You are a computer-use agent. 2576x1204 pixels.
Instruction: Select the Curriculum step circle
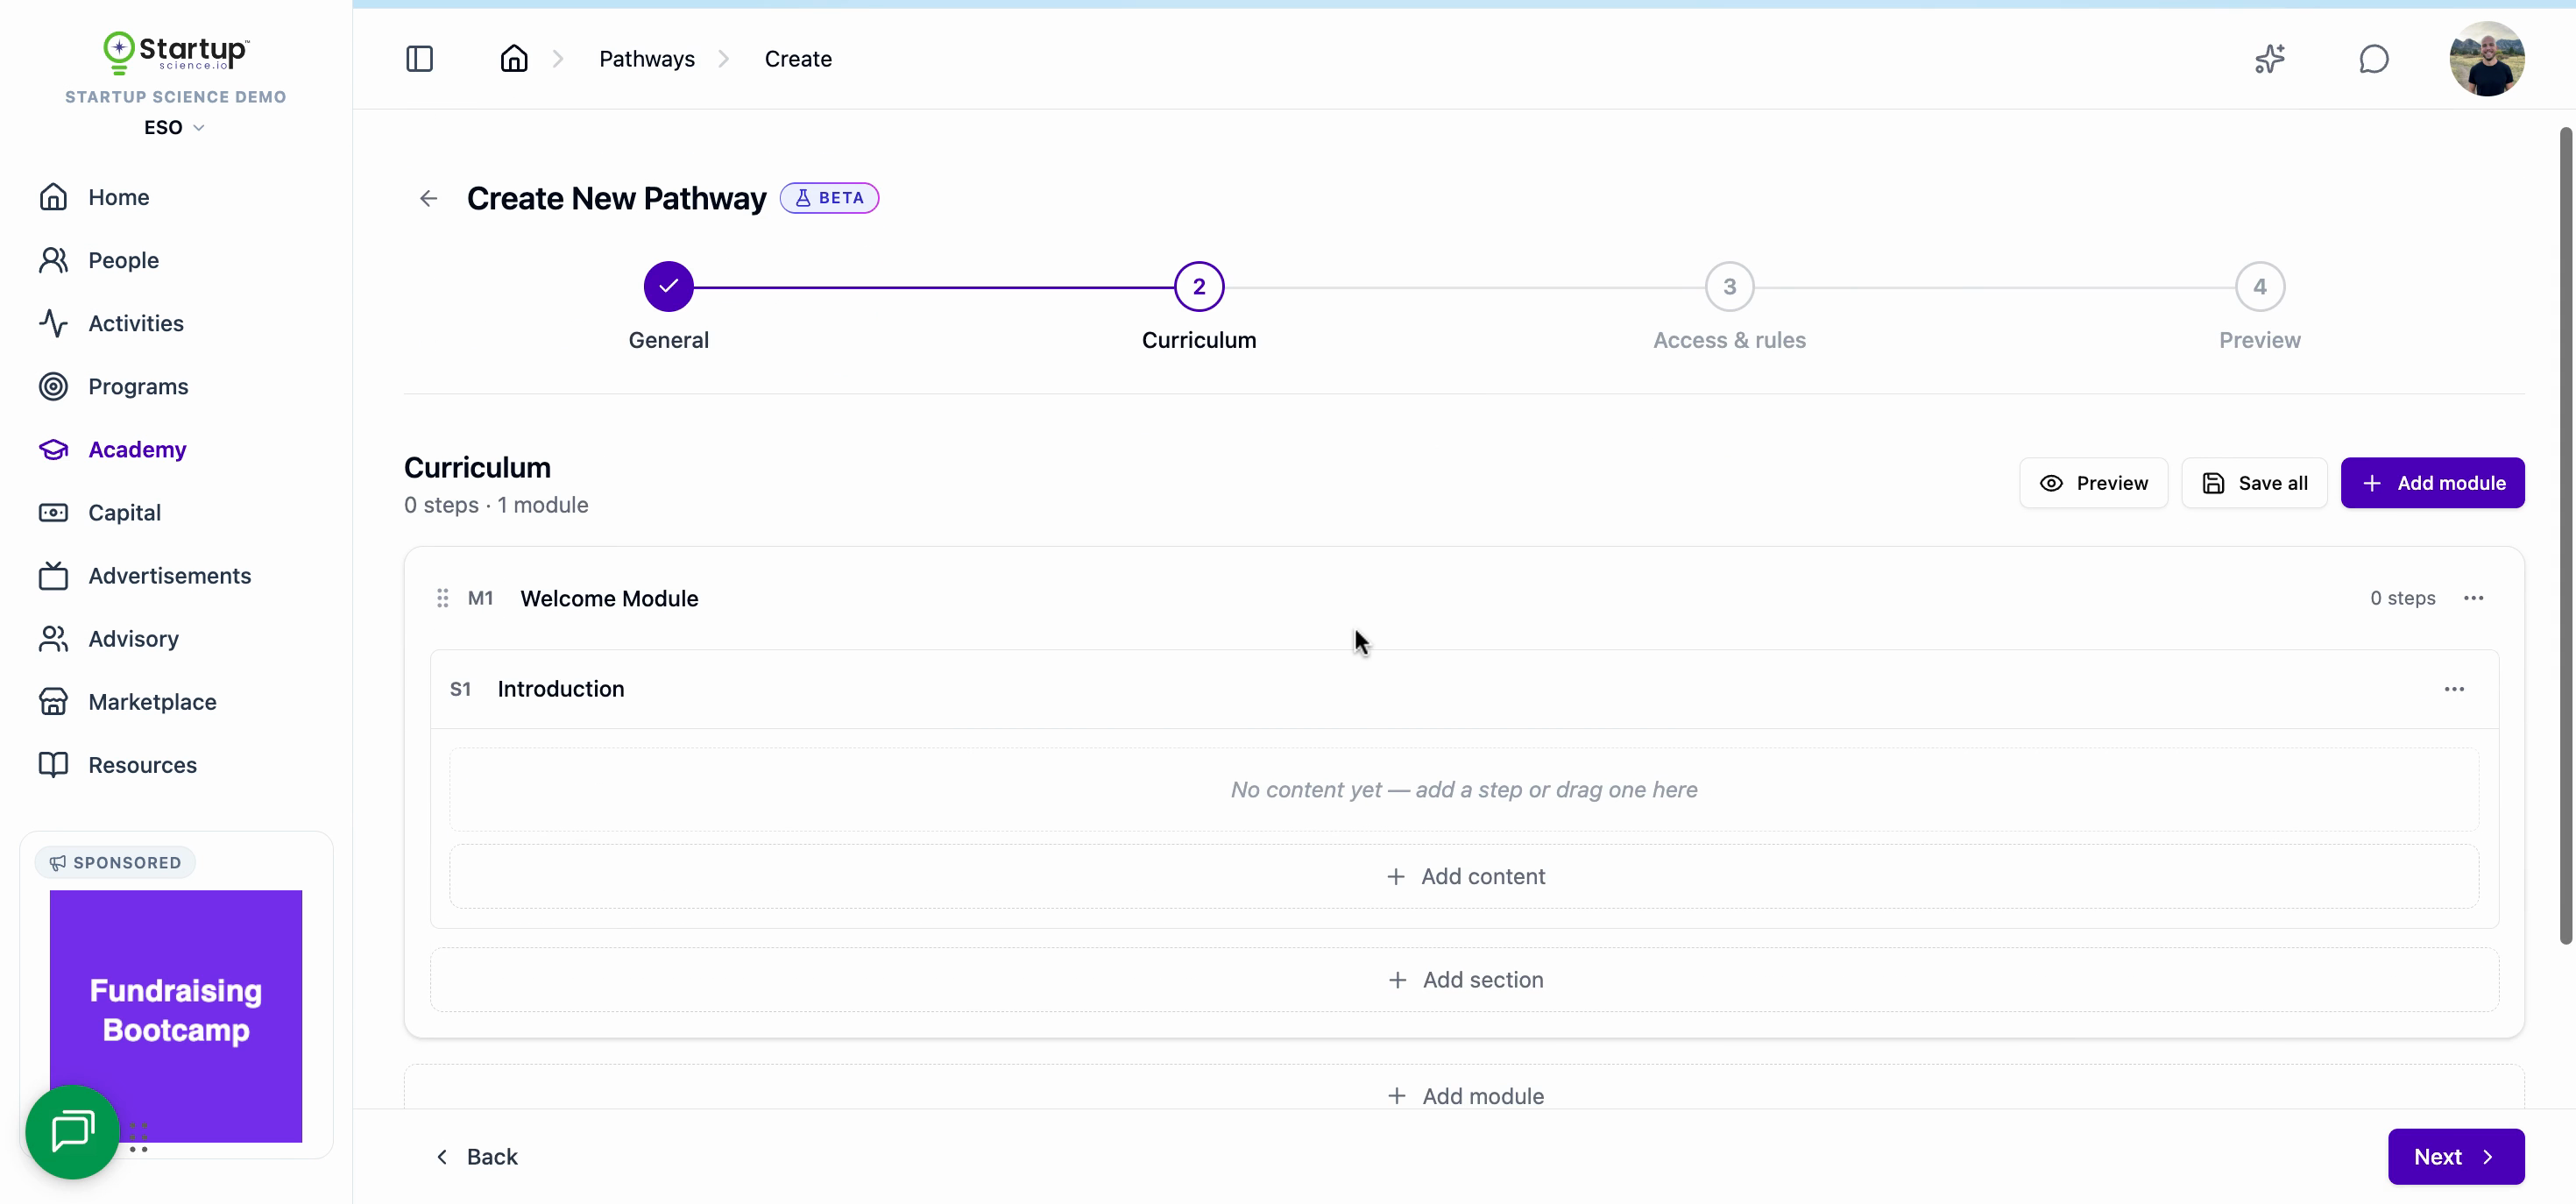1198,287
